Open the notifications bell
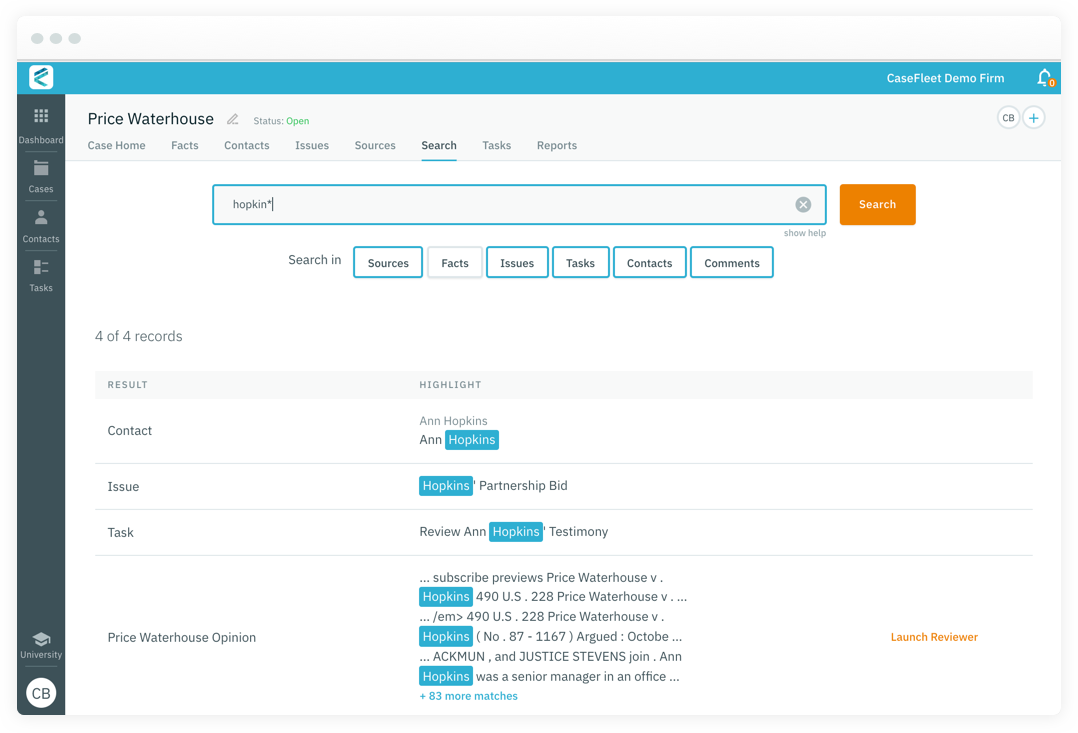Image resolution: width=1078 pixels, height=733 pixels. tap(1043, 77)
